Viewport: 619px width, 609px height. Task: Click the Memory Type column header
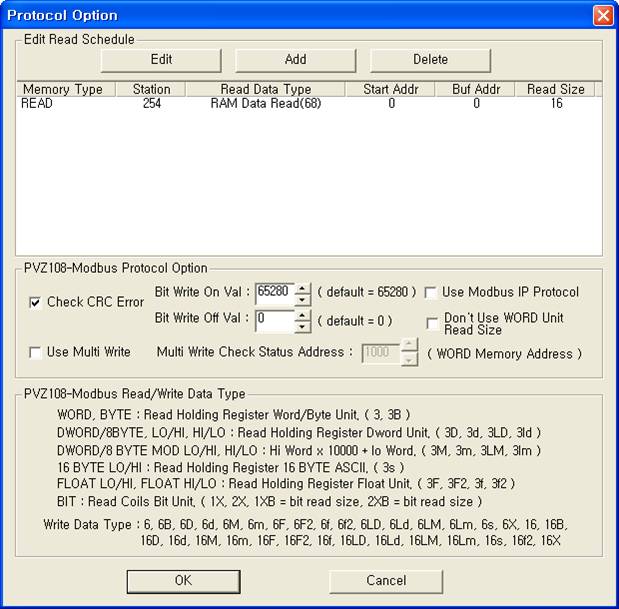click(x=62, y=89)
